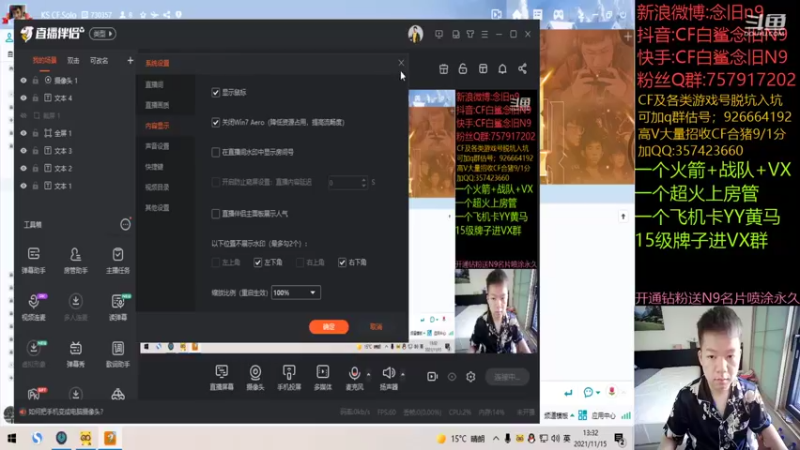The height and width of the screenshot is (450, 800).
Task: Click the grayed start-stream button in toolbar
Action: [507, 377]
